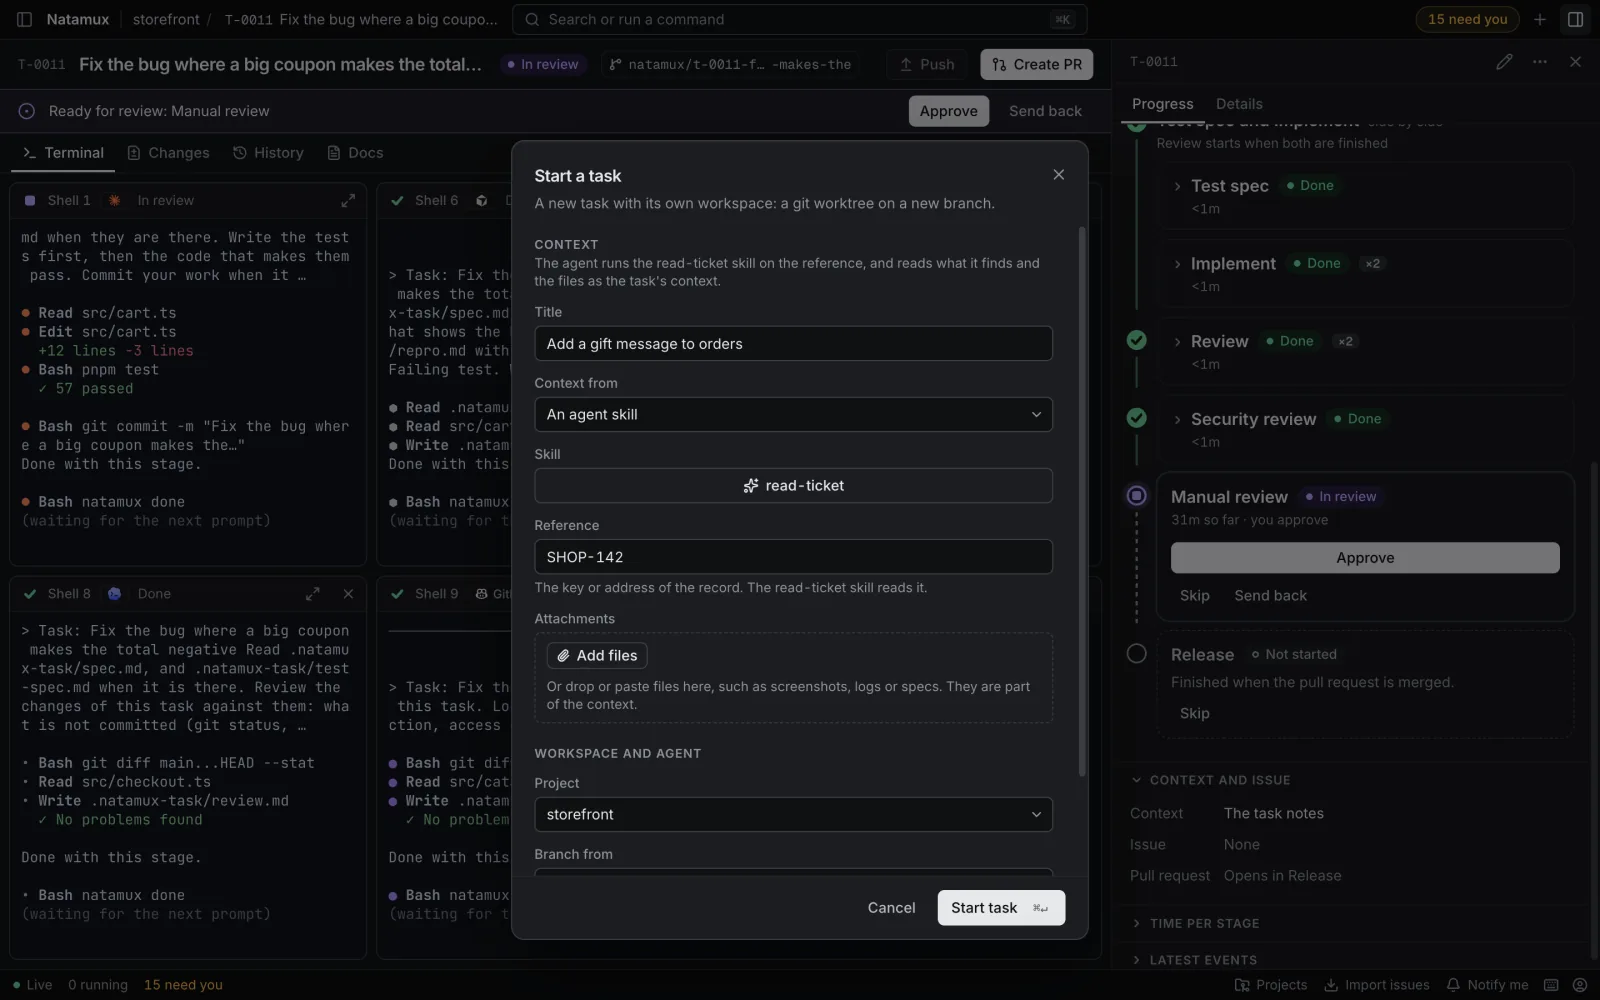Expand the Test spec stage
The width and height of the screenshot is (1600, 1000).
[x=1177, y=187]
